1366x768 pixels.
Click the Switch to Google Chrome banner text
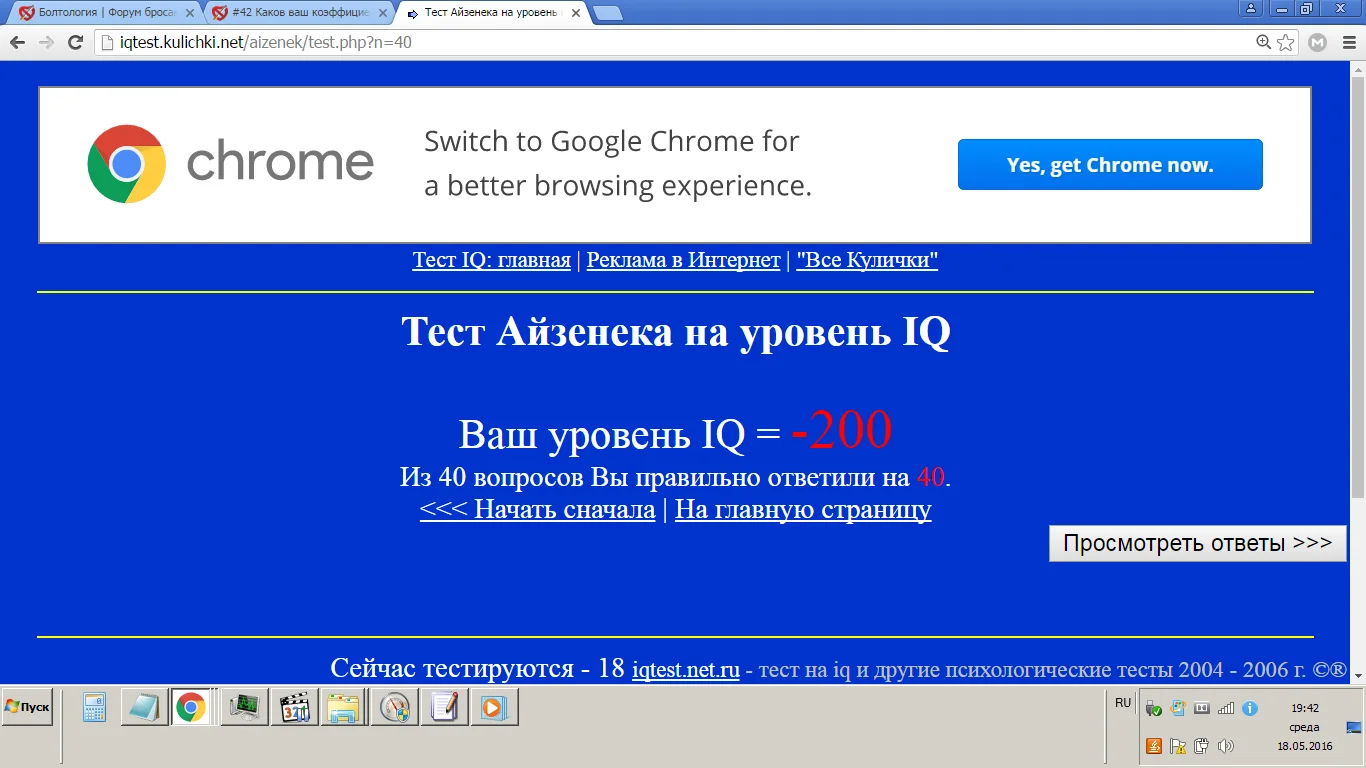point(618,163)
